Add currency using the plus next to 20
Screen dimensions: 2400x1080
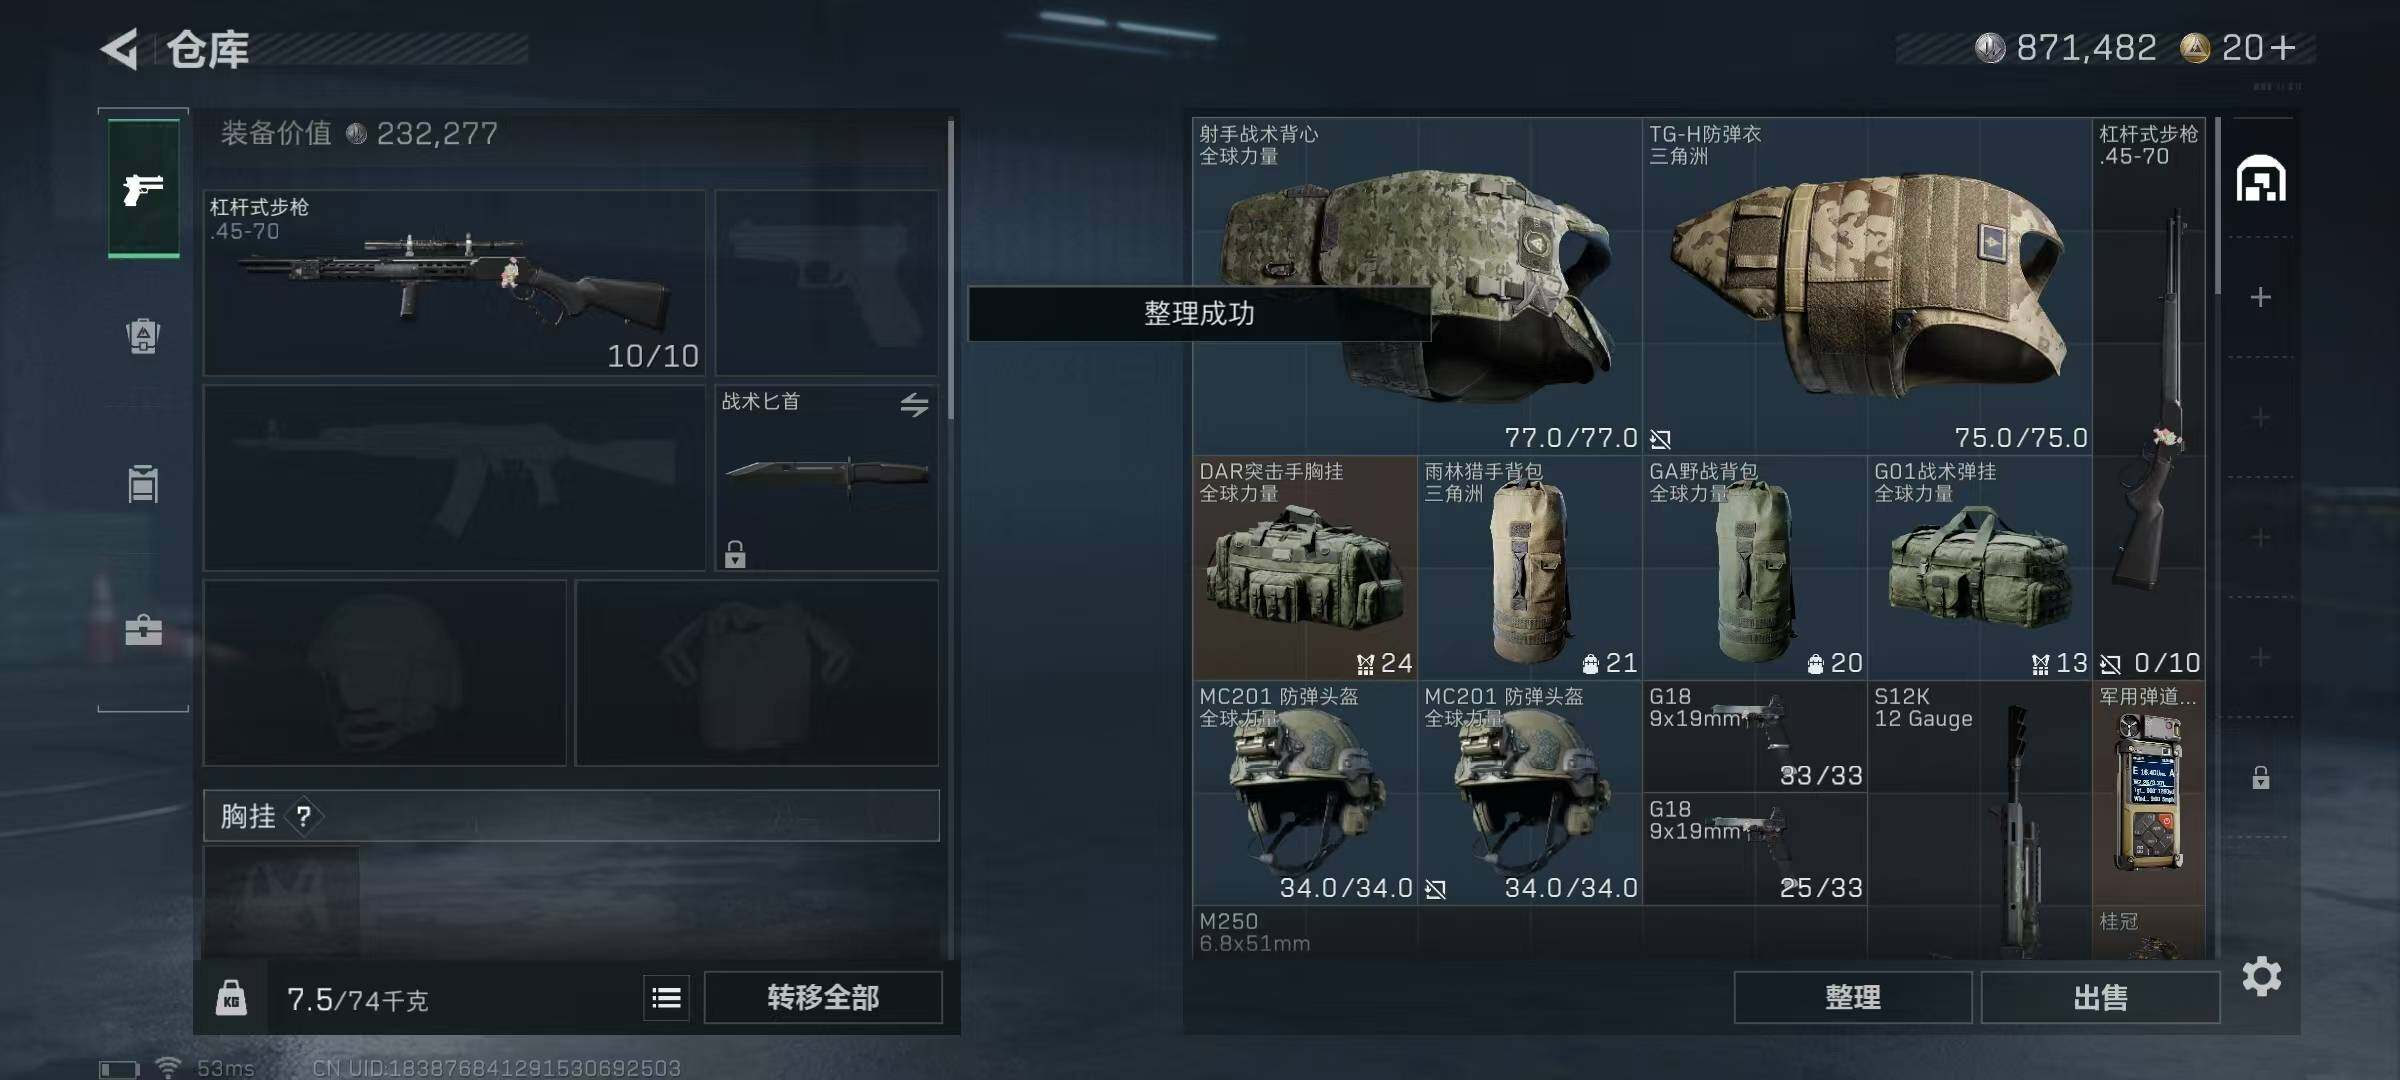[2283, 47]
